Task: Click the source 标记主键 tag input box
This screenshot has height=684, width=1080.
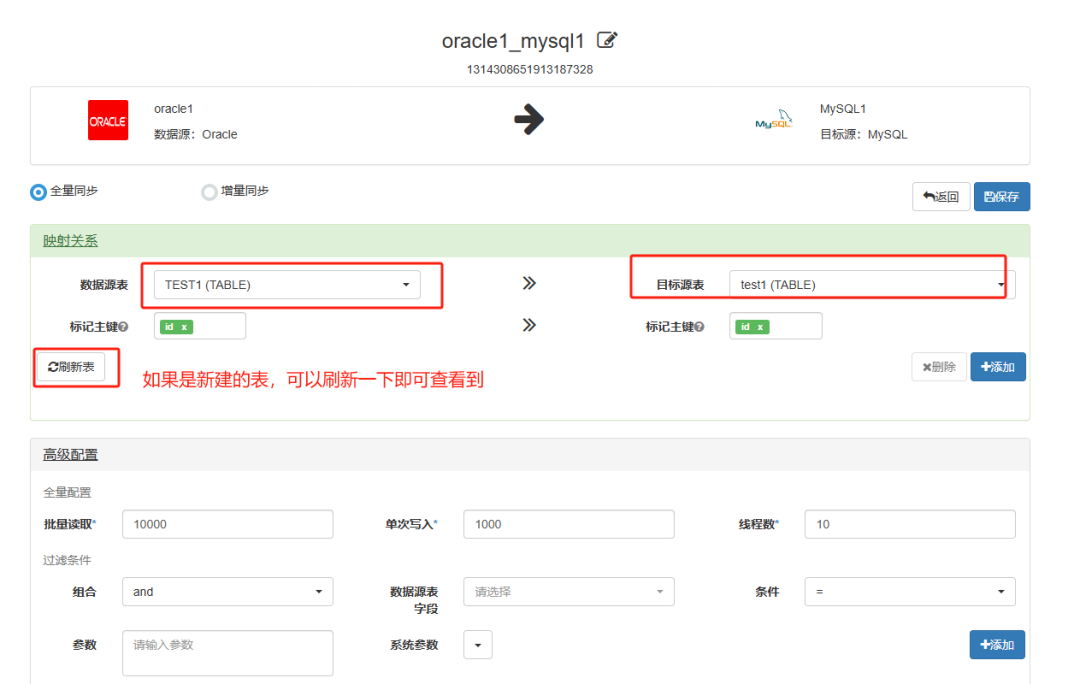Action: [200, 326]
